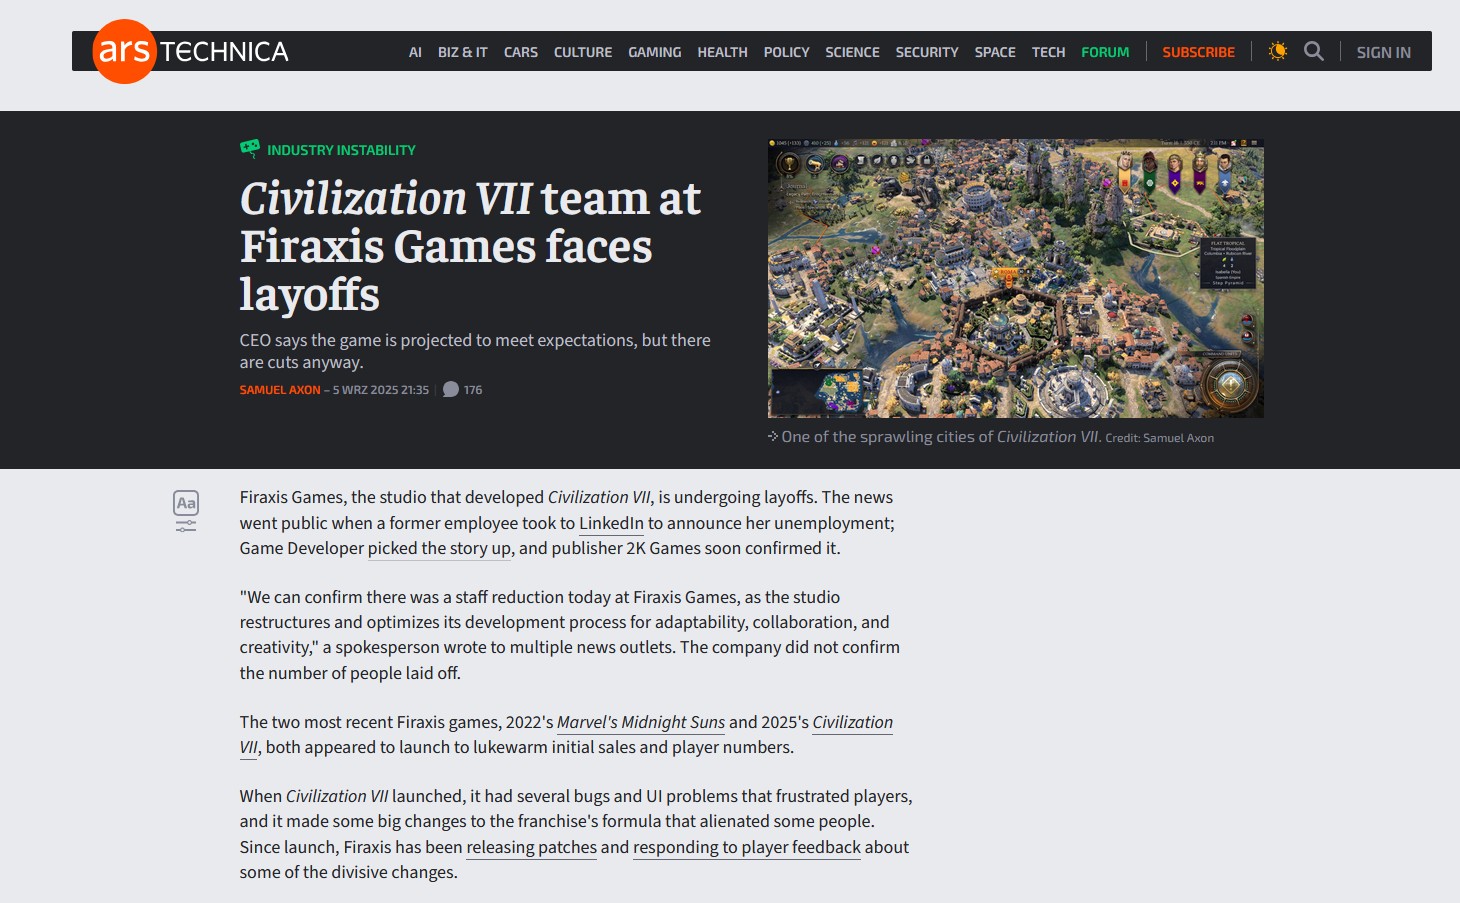1460x903 pixels.
Task: Open the FORUM link
Action: point(1105,52)
